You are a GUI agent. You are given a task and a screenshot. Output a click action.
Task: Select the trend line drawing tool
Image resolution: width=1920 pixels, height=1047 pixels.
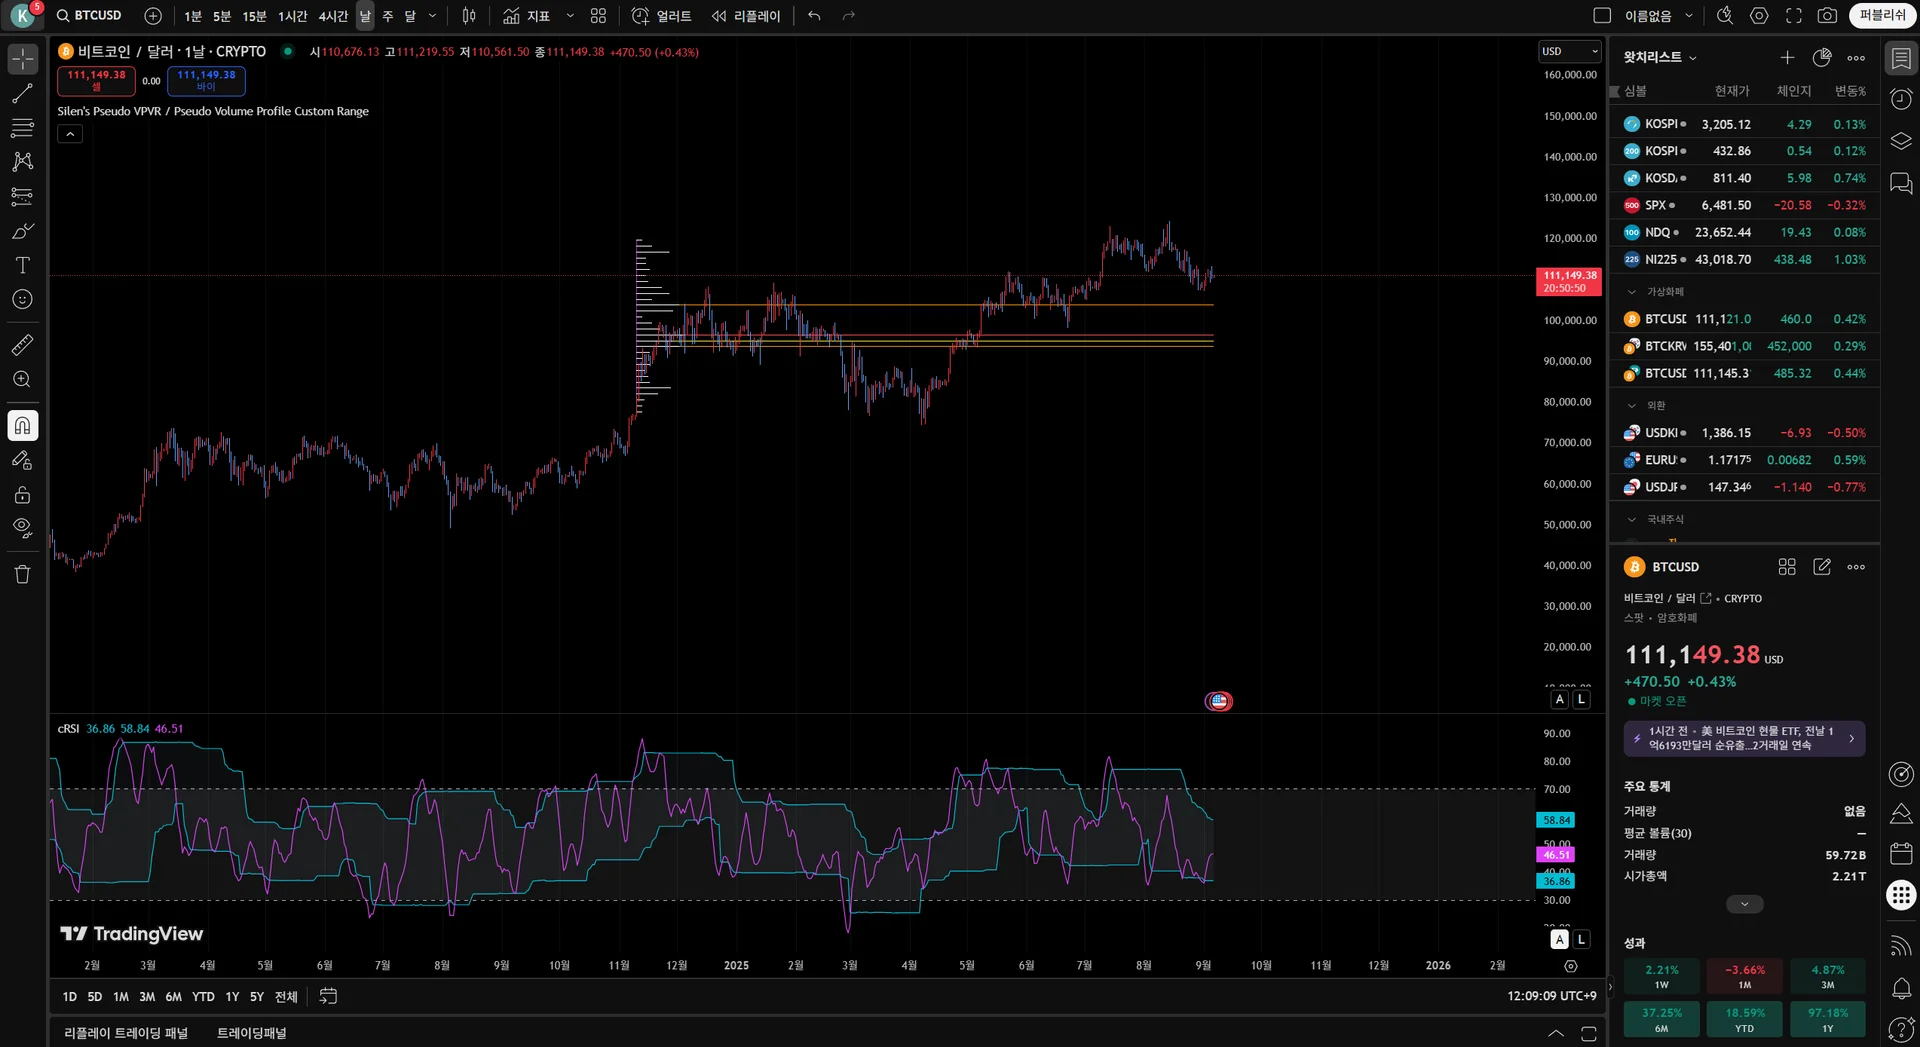[22, 94]
